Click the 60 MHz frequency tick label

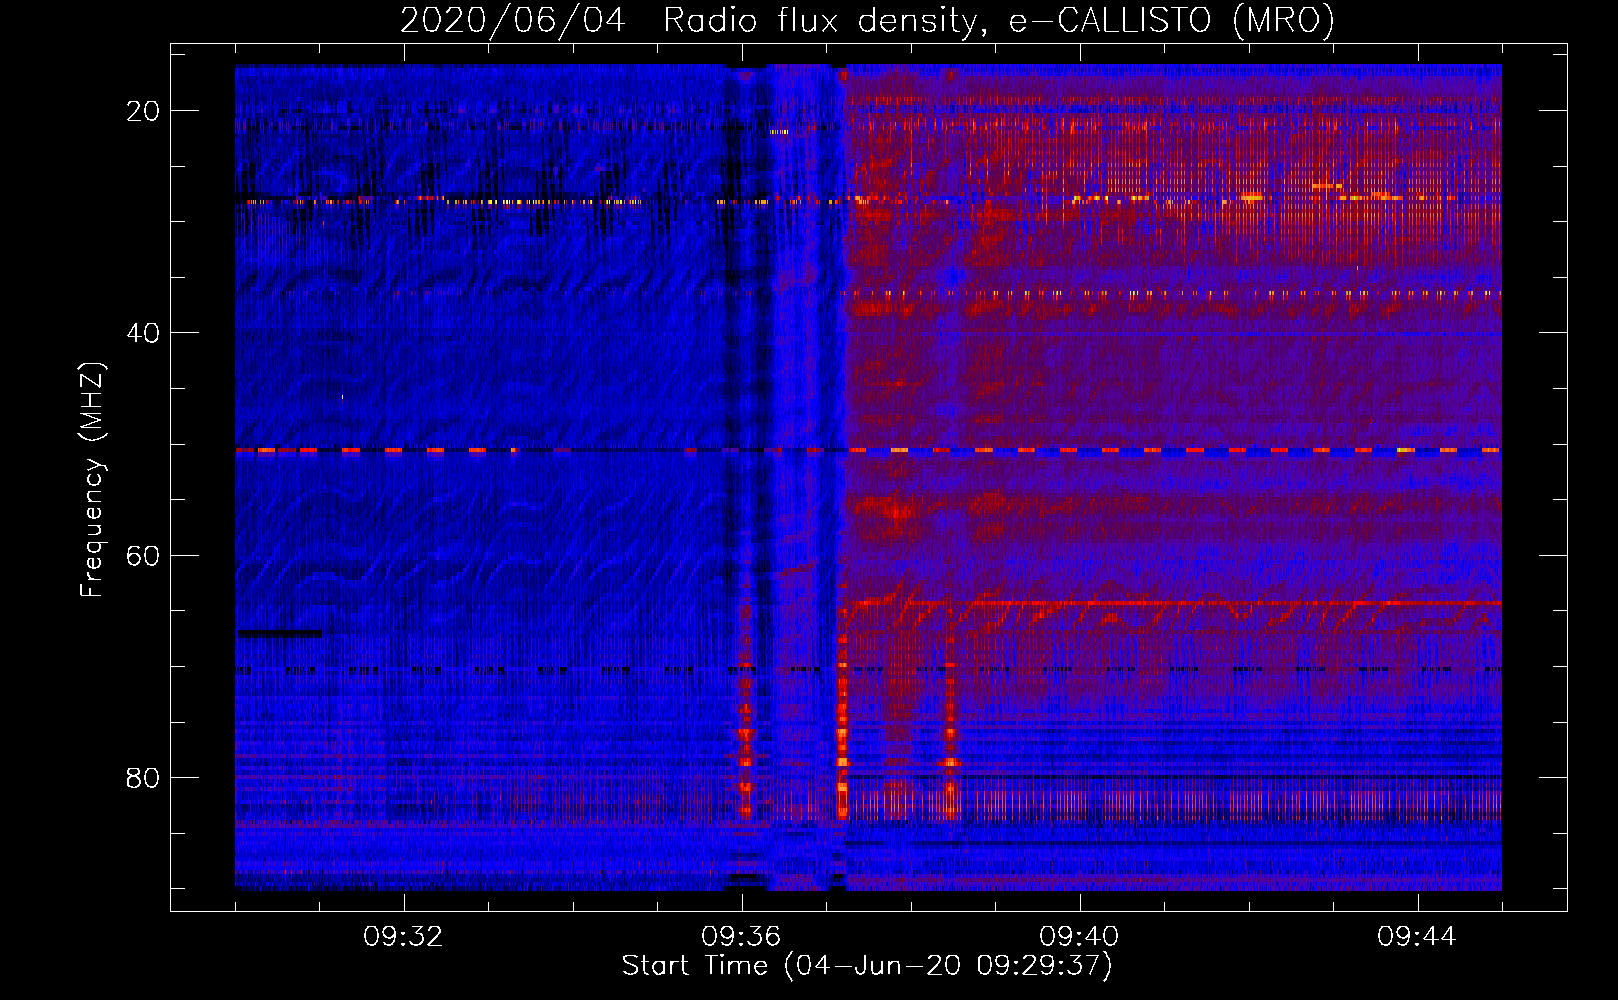(x=143, y=555)
